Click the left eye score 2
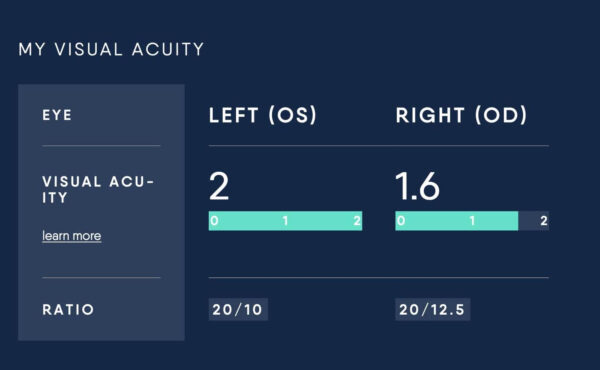The height and width of the screenshot is (370, 600). click(x=219, y=186)
